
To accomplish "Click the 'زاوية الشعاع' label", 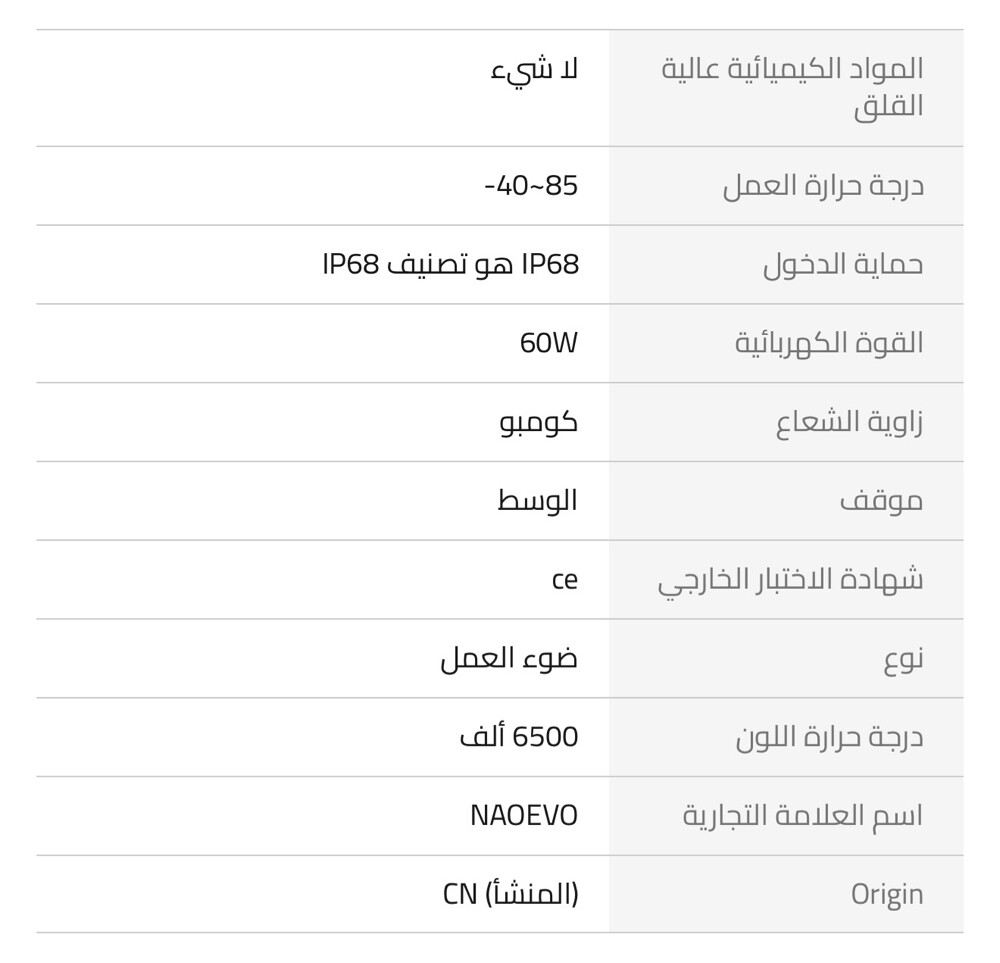I will point(849,422).
